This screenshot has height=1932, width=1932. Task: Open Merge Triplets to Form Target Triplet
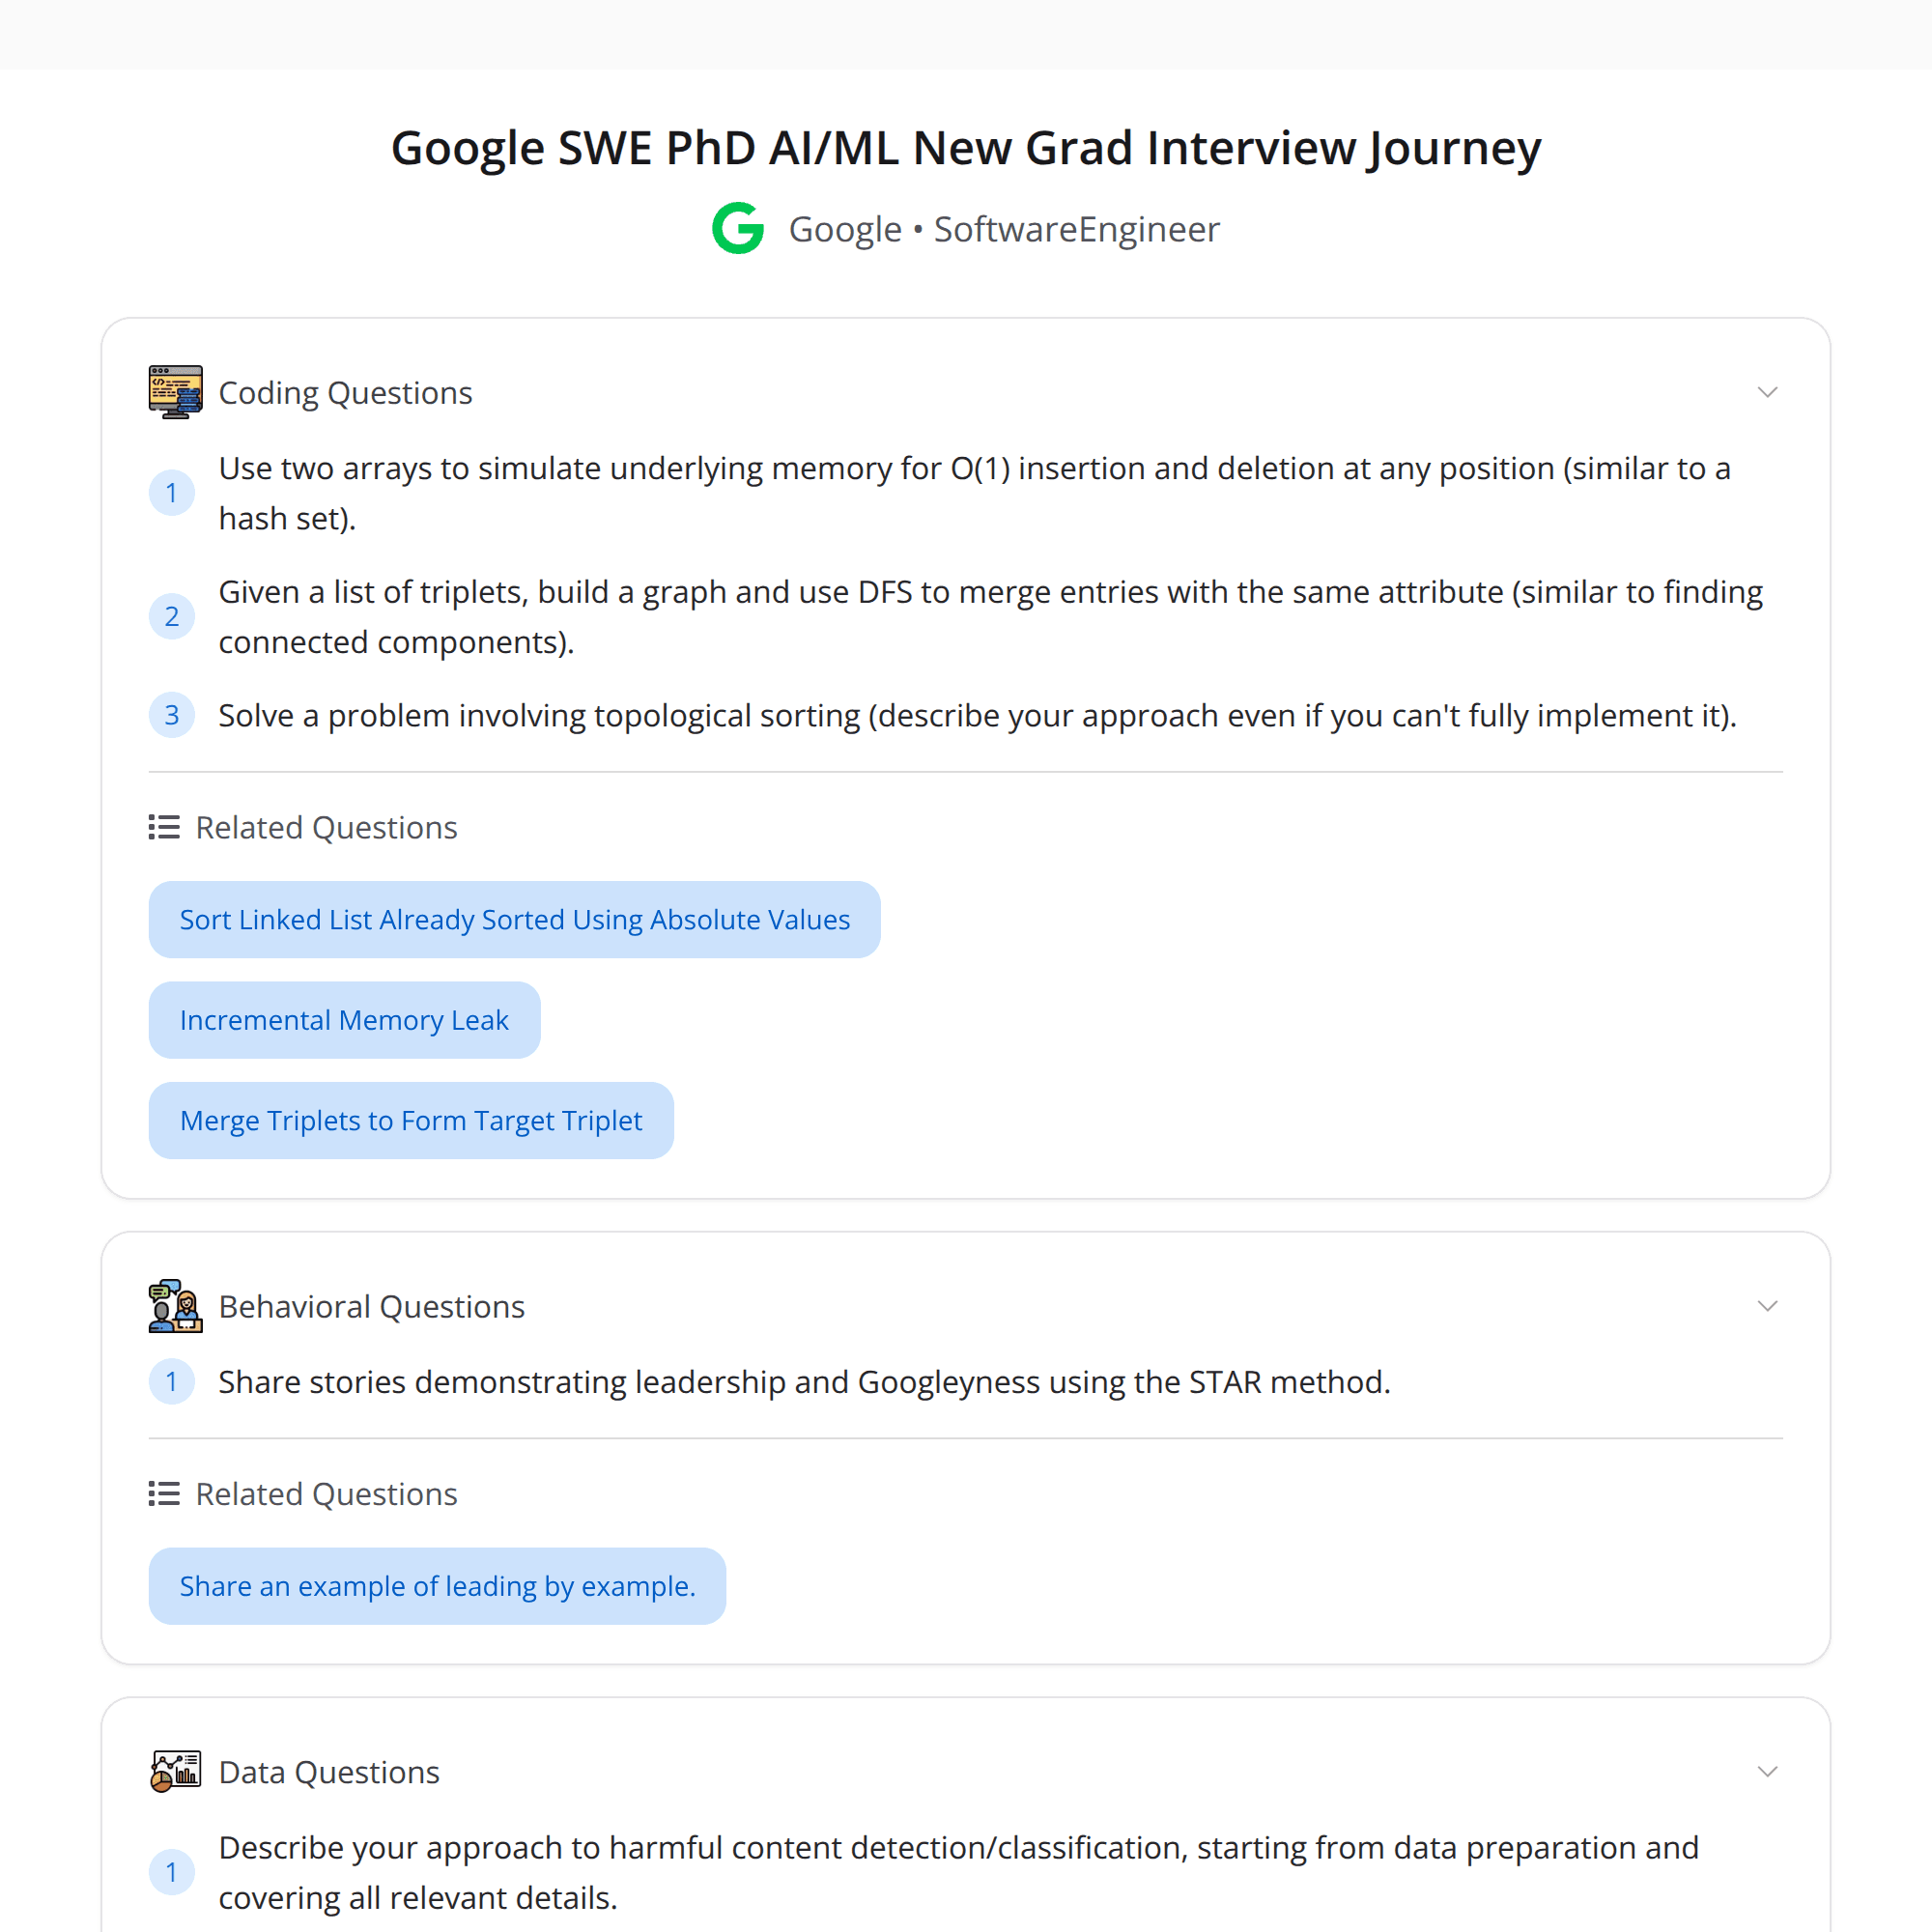[x=411, y=1120]
